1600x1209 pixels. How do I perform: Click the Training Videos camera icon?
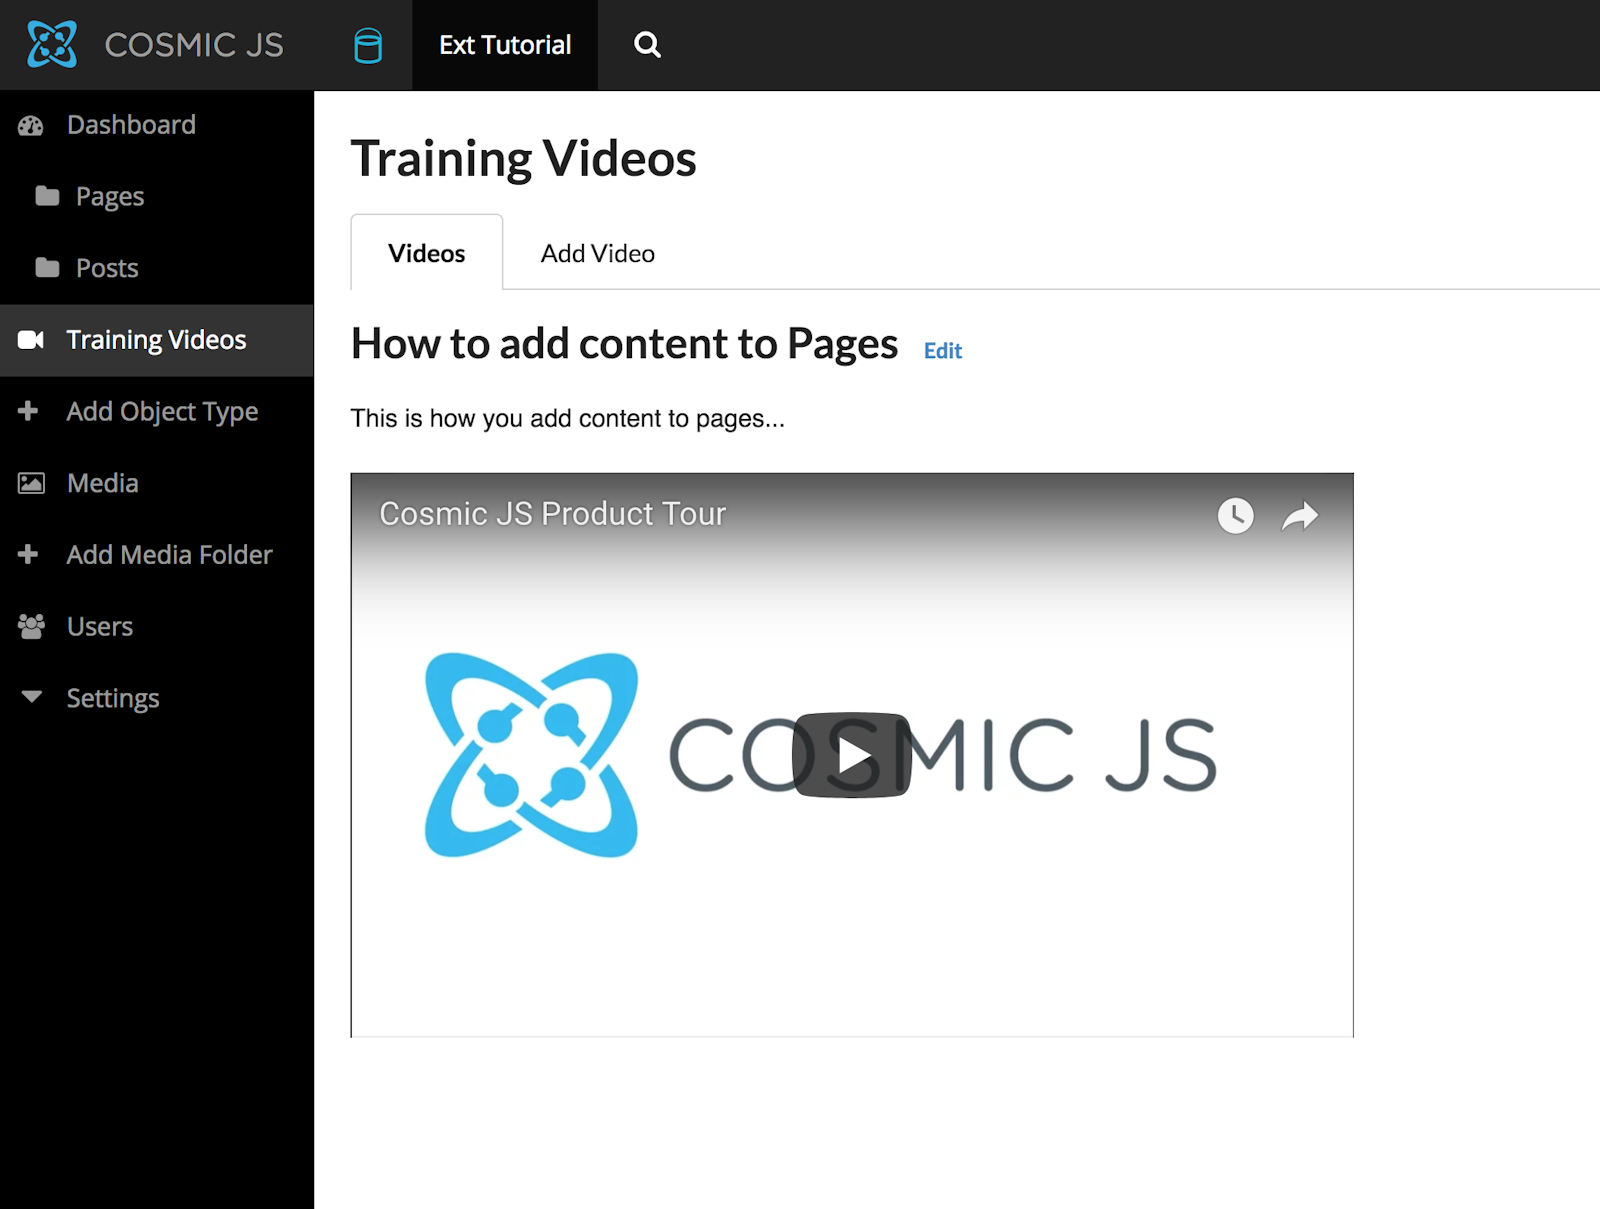click(31, 340)
